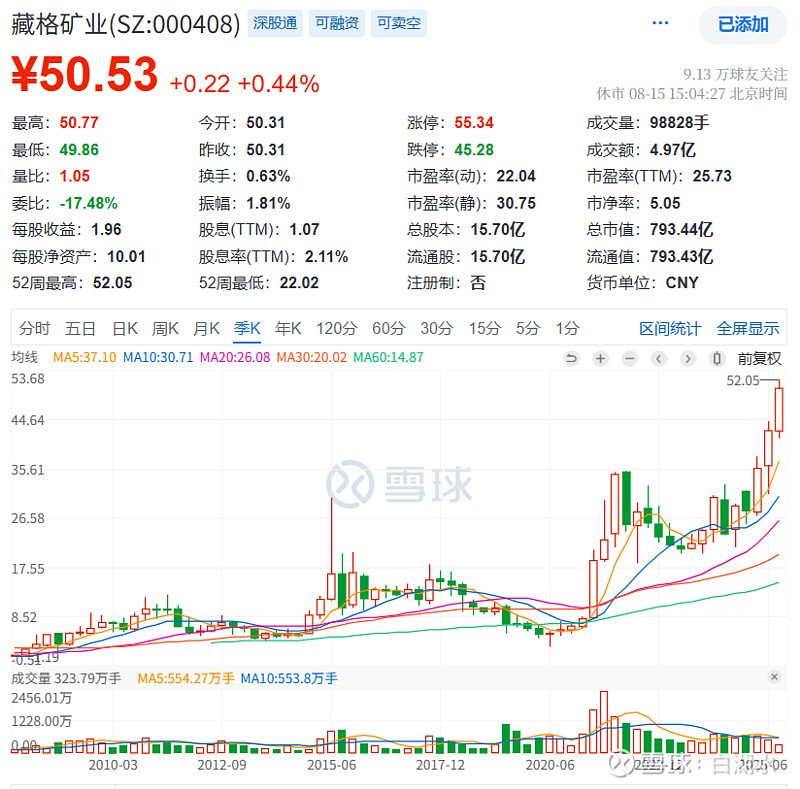The image size is (800, 789).
Task: Switch to 5分 chart tab
Action: (528, 328)
